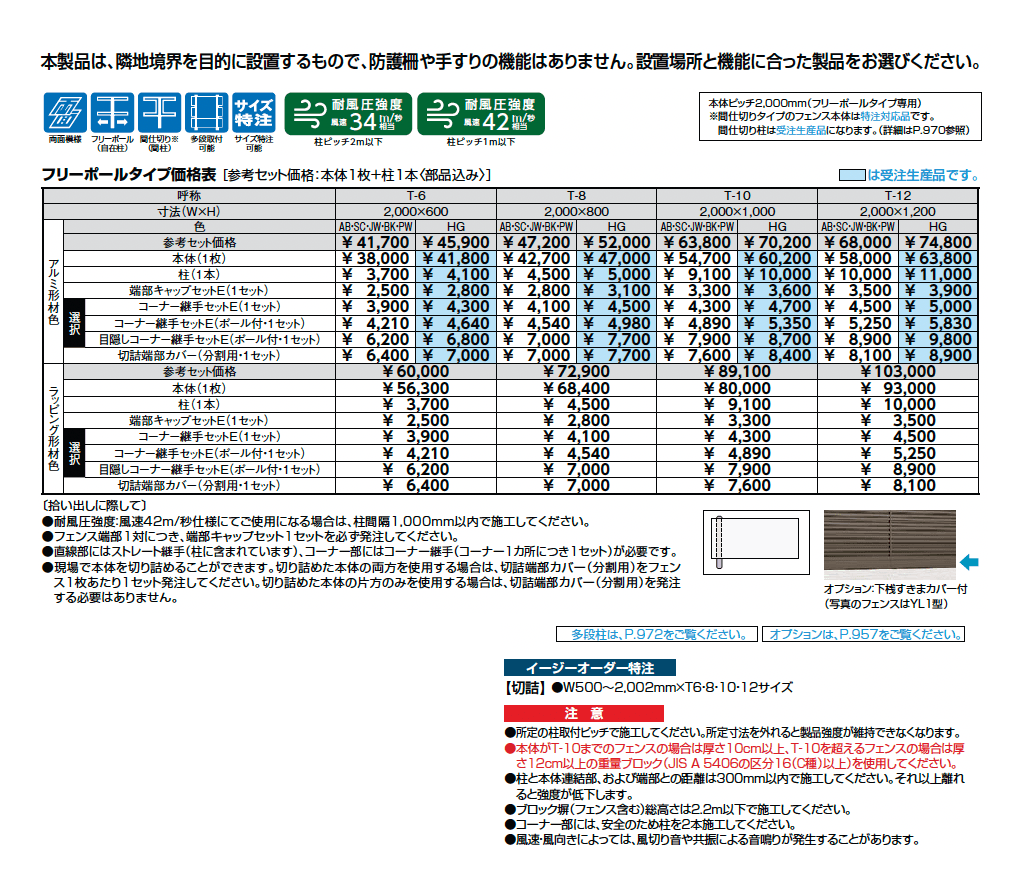Click the ラッピング形材色 vertical label
1026x870 pixels.
[54, 428]
